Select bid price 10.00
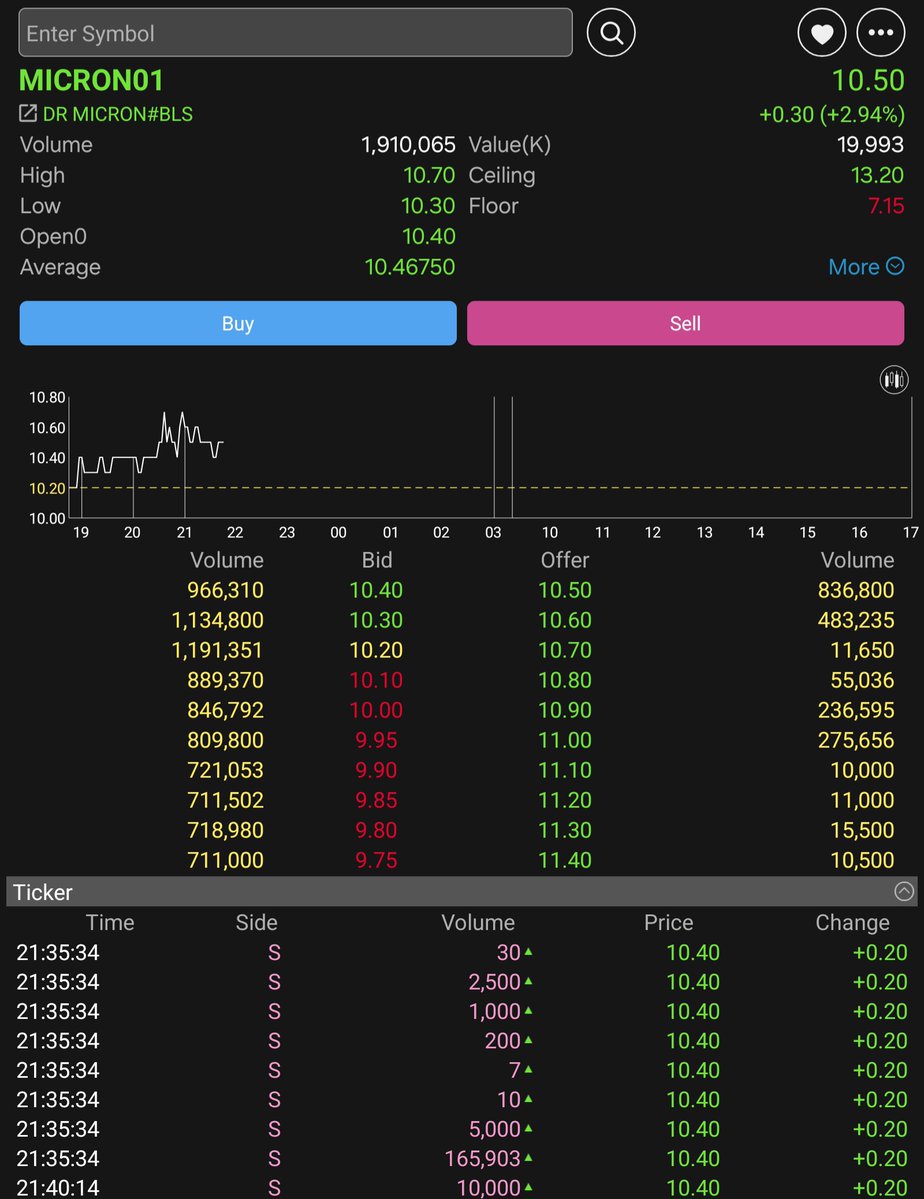The image size is (924, 1199). 376,710
